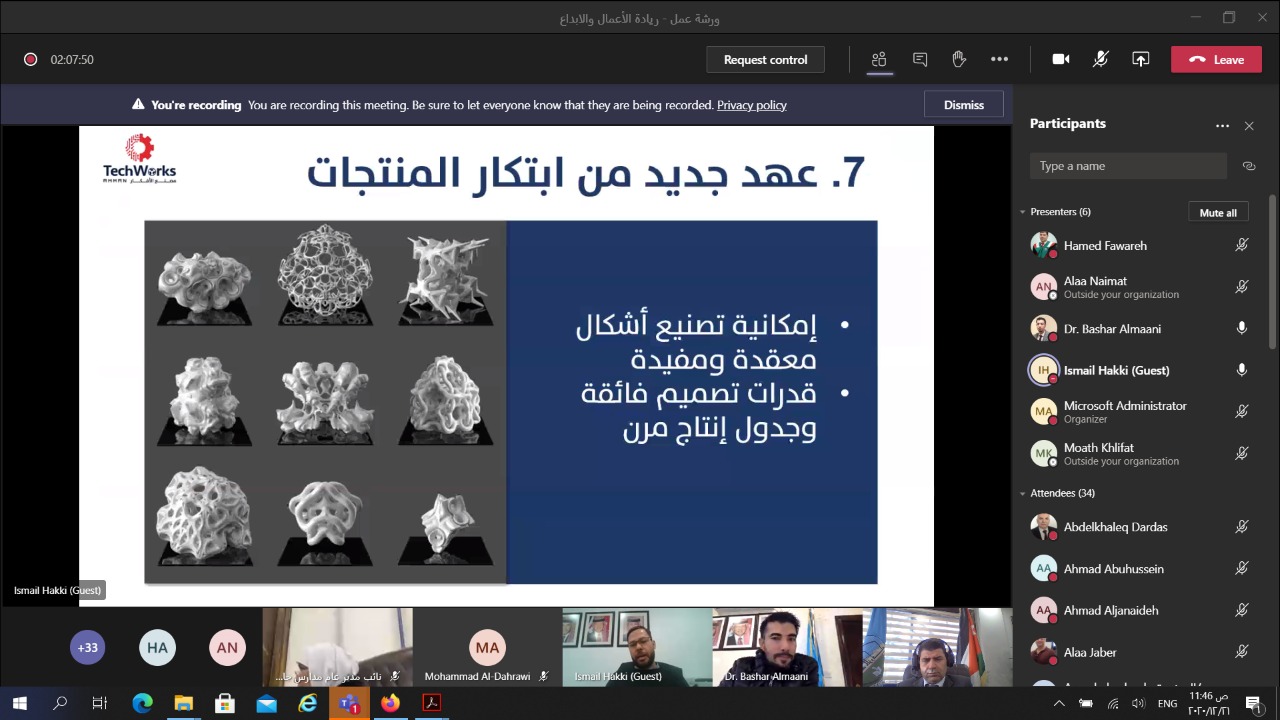Mute Ismail Hakki (Guest)'s microphone
This screenshot has height=720, width=1280.
pos(1241,370)
